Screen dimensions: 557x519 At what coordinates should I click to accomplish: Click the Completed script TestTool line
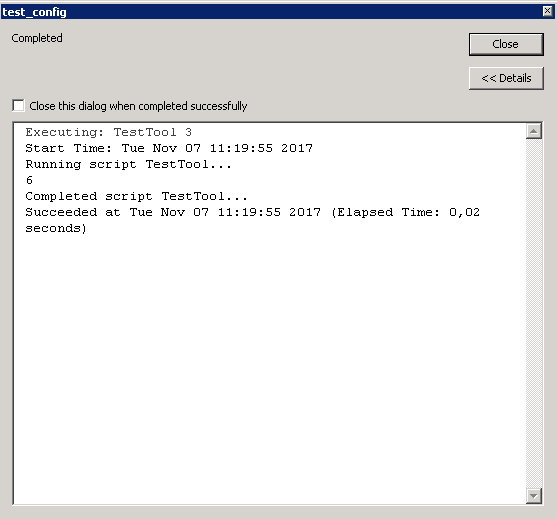(136, 196)
